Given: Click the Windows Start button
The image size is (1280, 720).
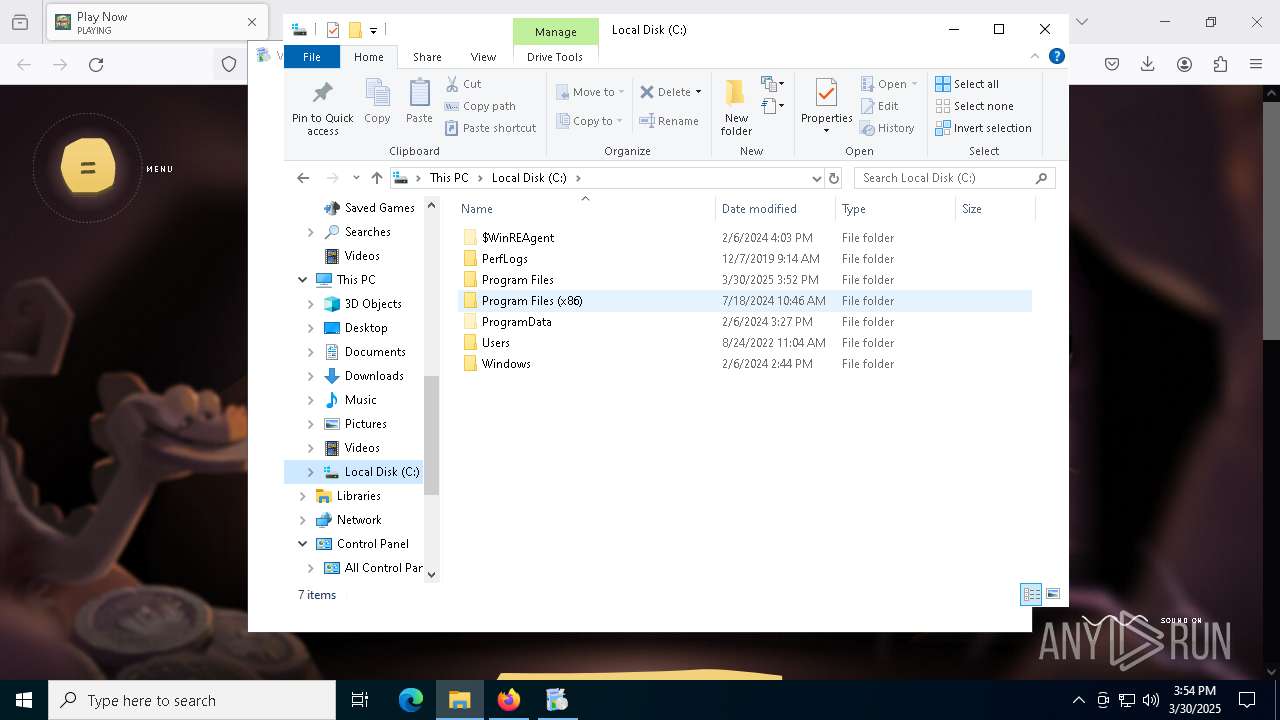Looking at the screenshot, I should pos(24,700).
